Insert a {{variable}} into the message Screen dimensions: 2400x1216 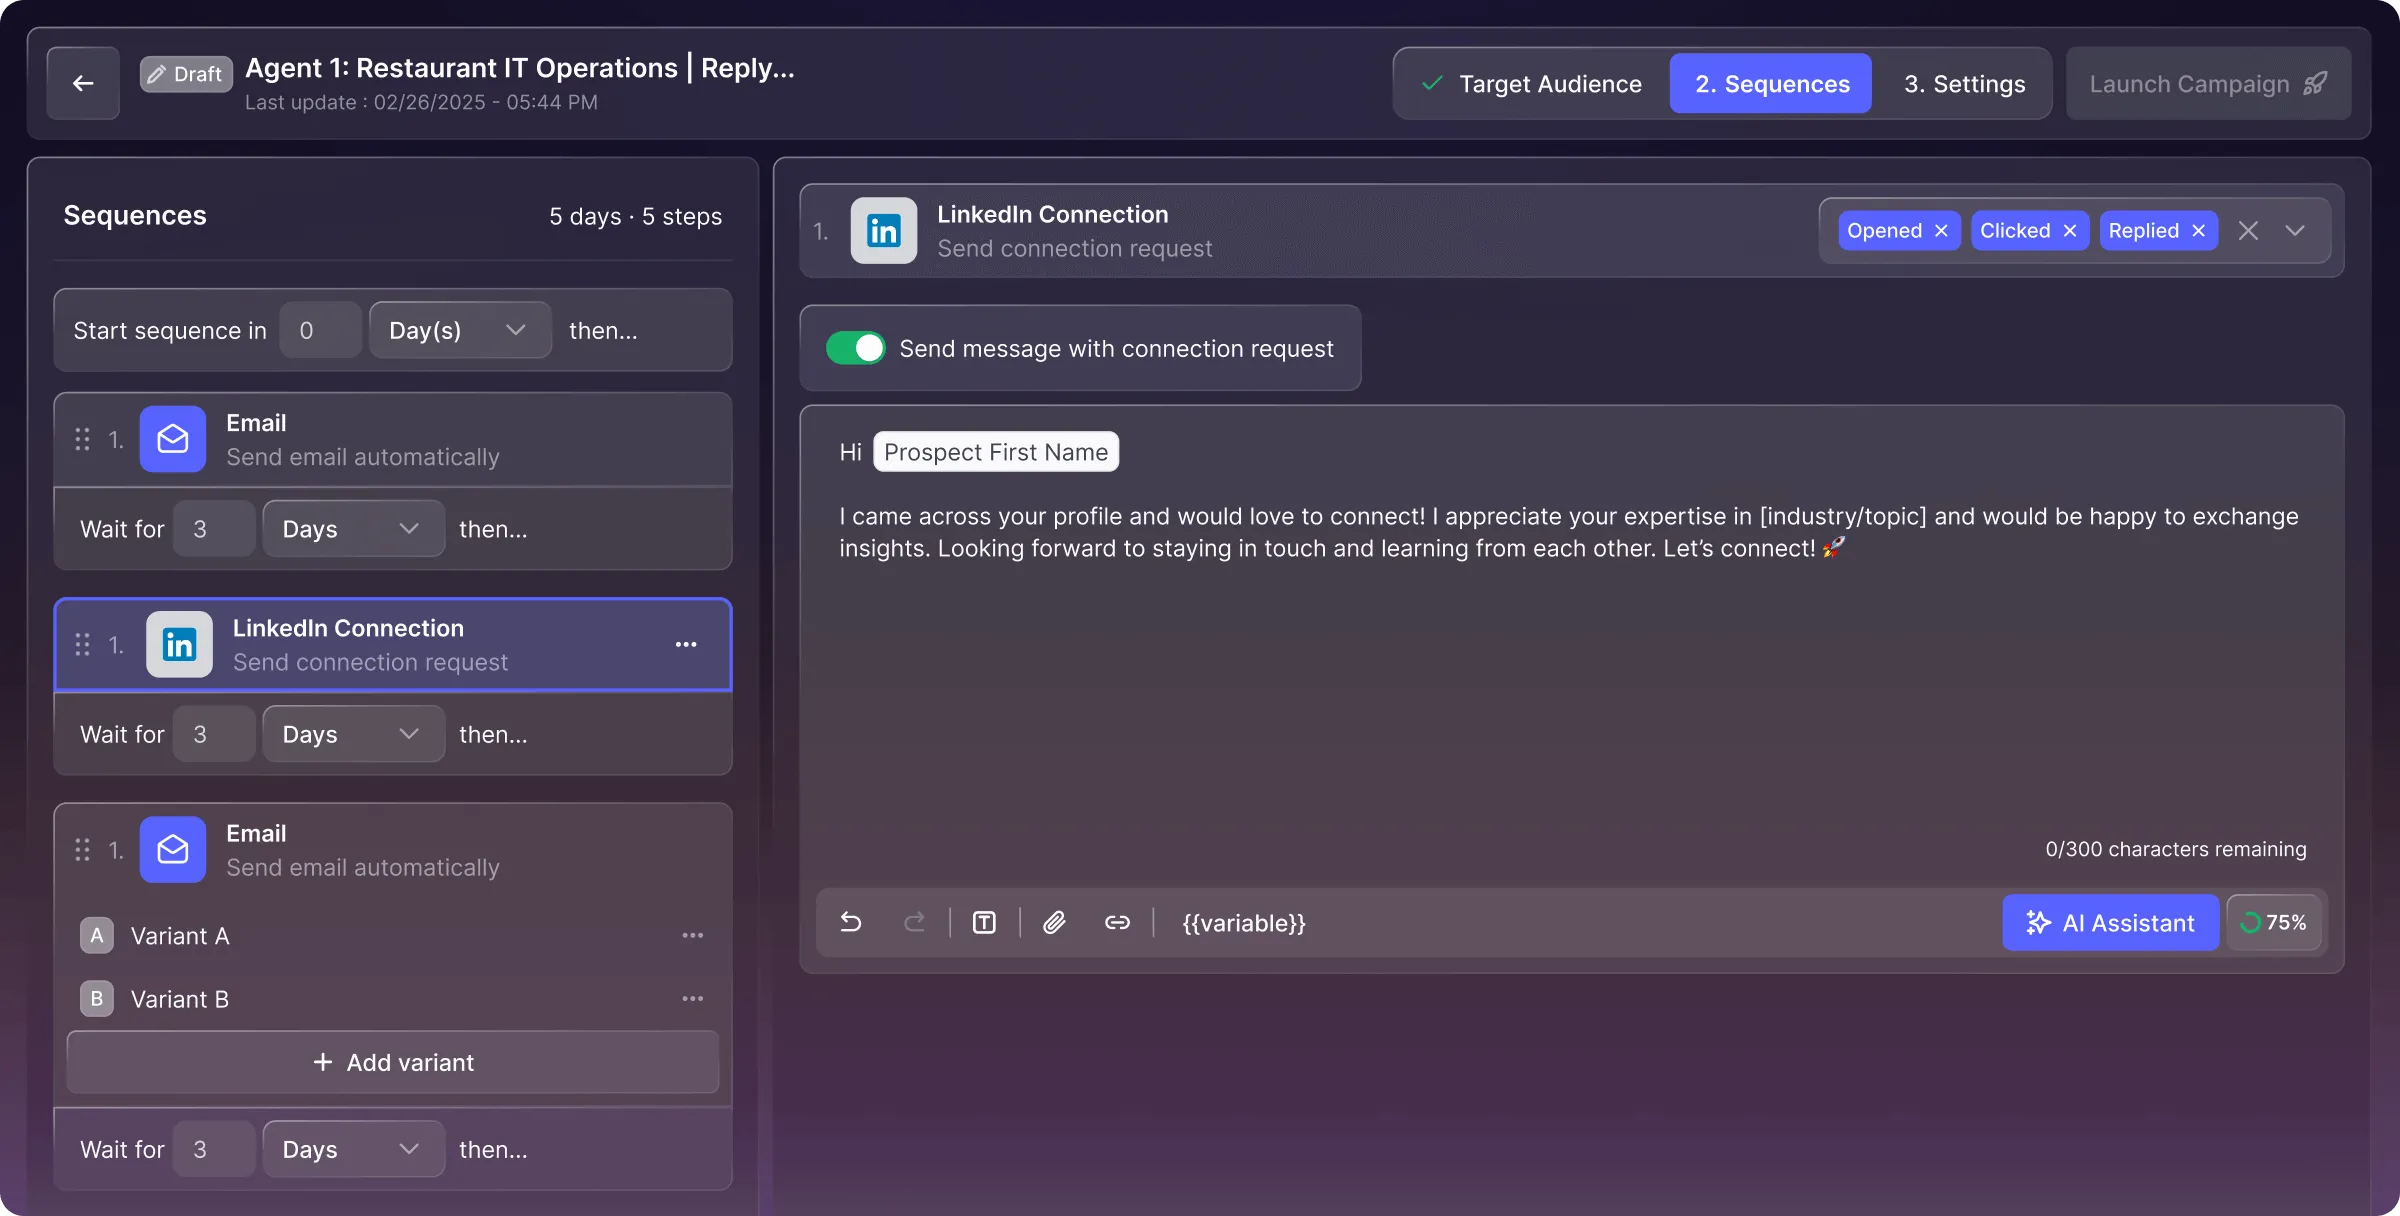point(1243,922)
